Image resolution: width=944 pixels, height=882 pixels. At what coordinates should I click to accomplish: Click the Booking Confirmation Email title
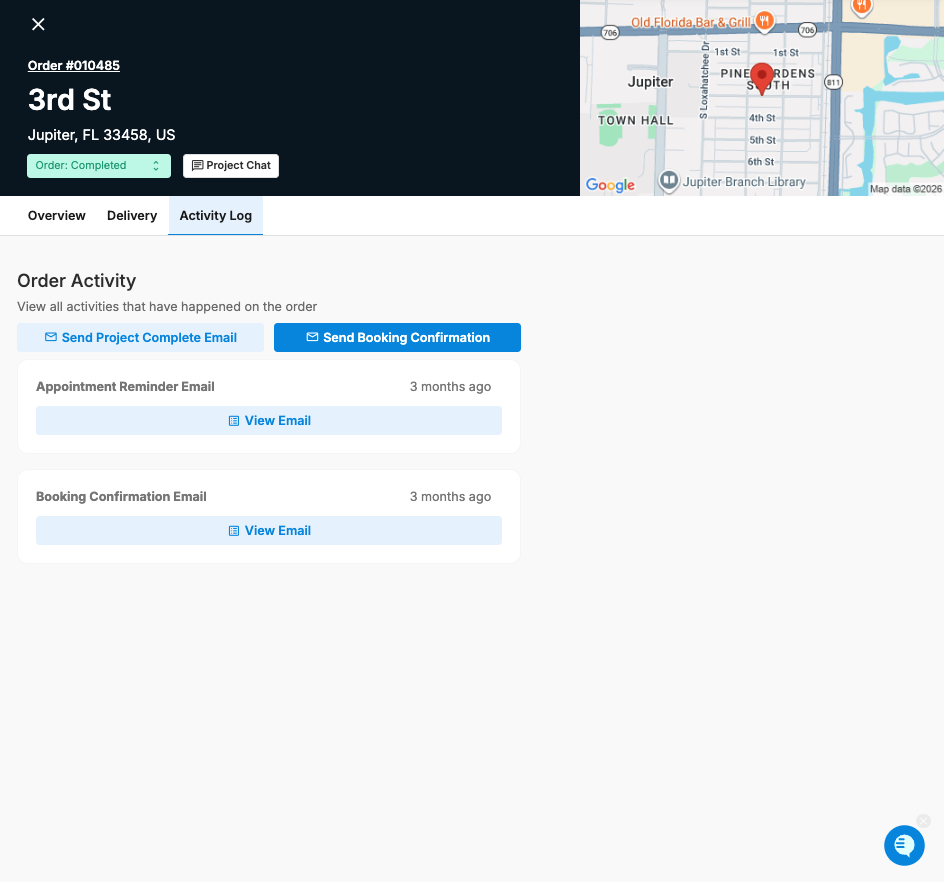coord(121,497)
